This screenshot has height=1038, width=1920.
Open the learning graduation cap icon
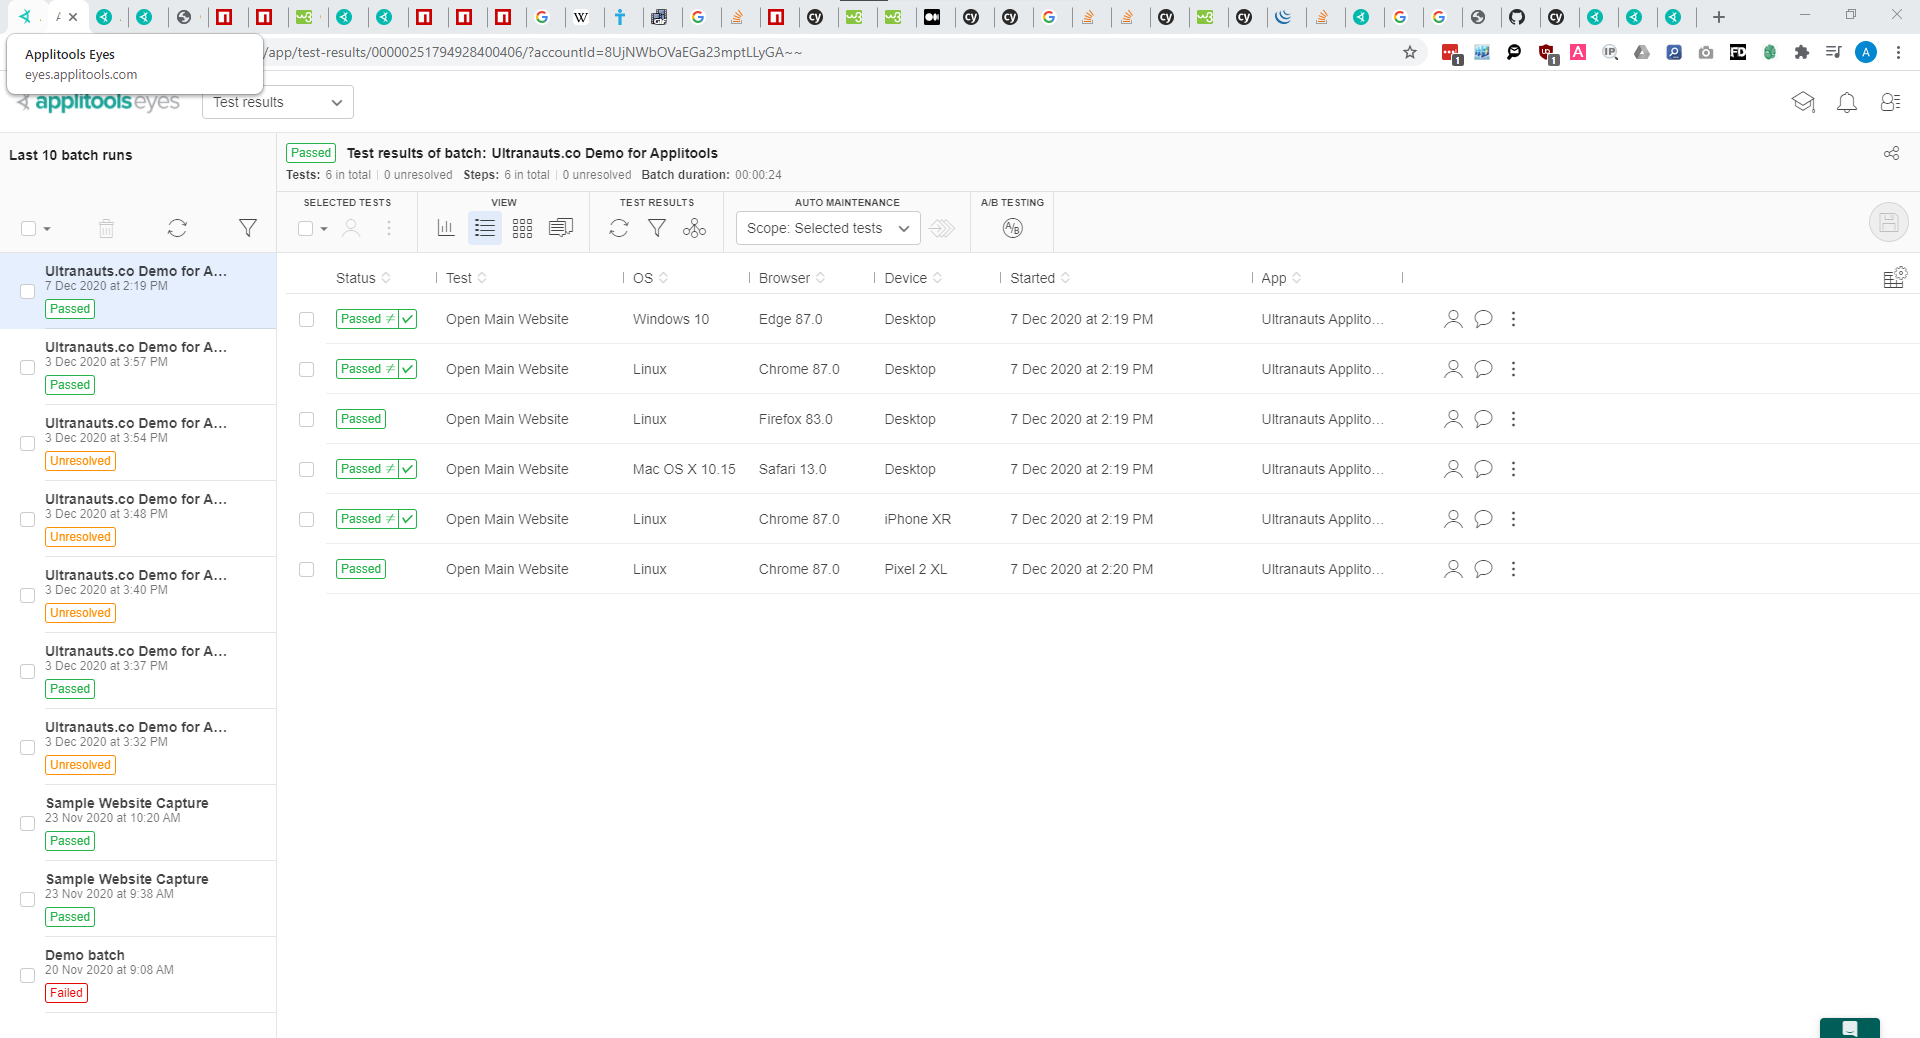coord(1803,102)
